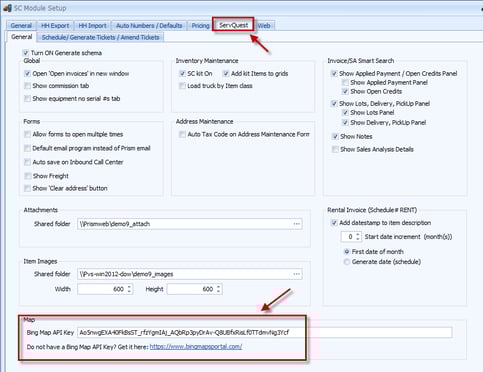This screenshot has height=372, width=483.
Task: Open Schedule/Generate Tickets/Amend Tickets sub-tab
Action: tap(100, 37)
